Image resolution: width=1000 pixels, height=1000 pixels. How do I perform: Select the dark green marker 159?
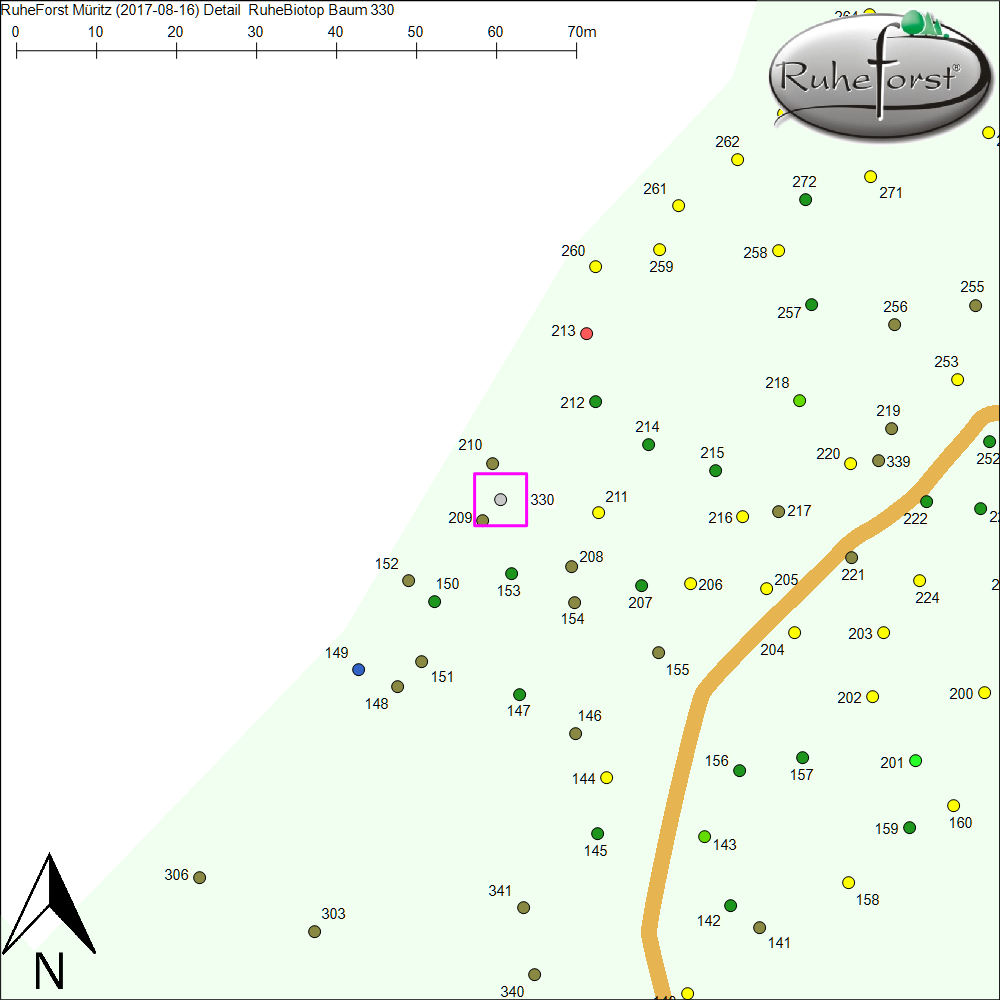909,828
